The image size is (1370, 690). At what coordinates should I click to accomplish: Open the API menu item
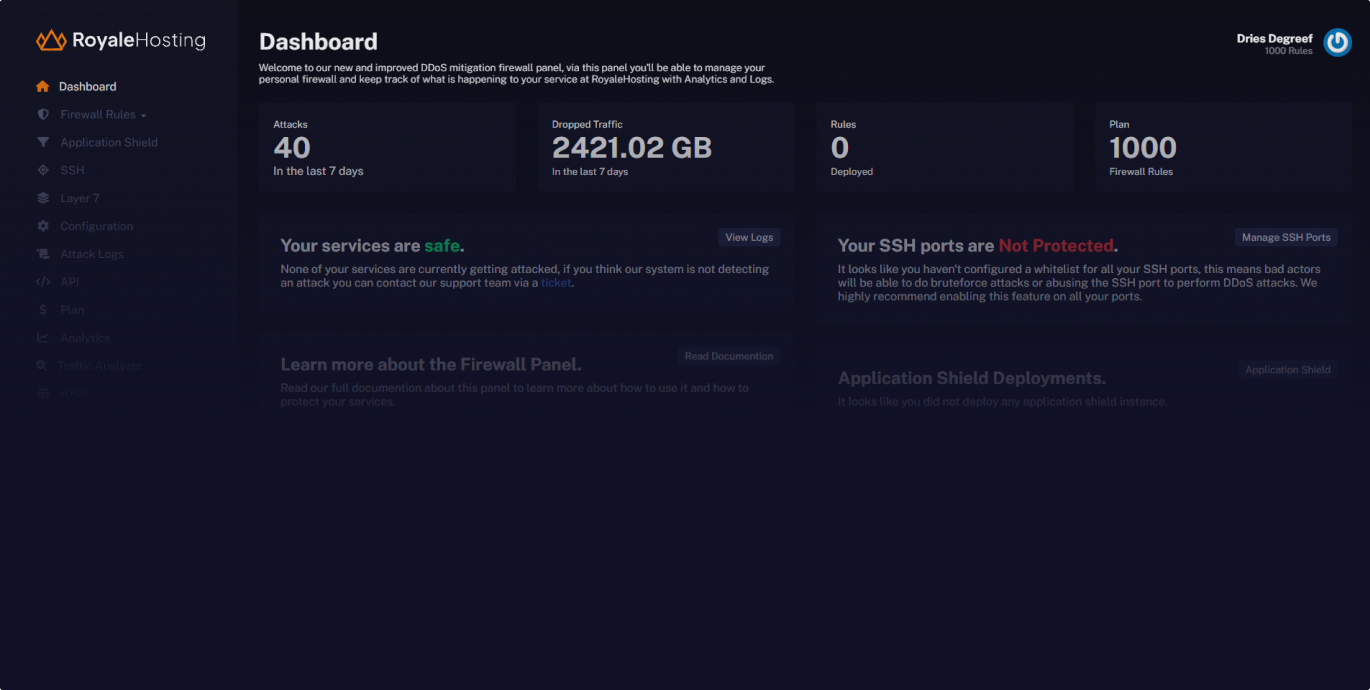pyautogui.click(x=69, y=283)
